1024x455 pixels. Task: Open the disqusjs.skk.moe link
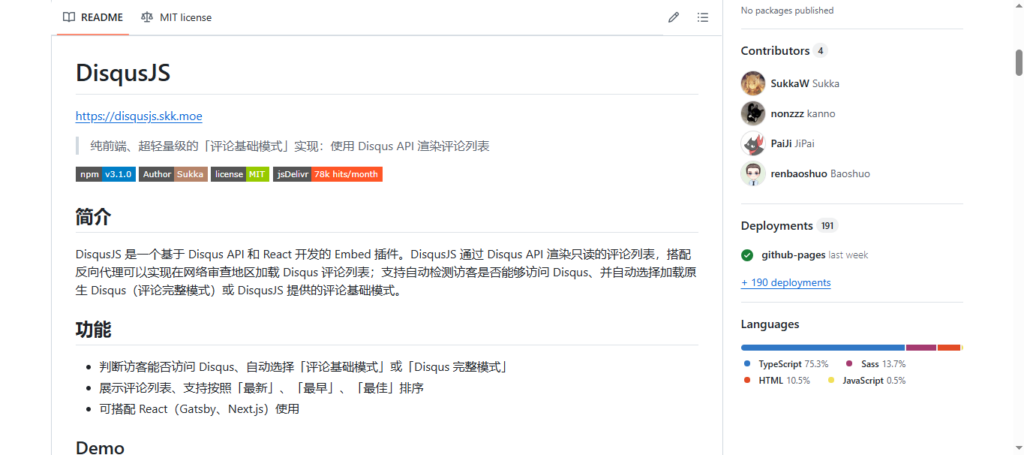(139, 116)
